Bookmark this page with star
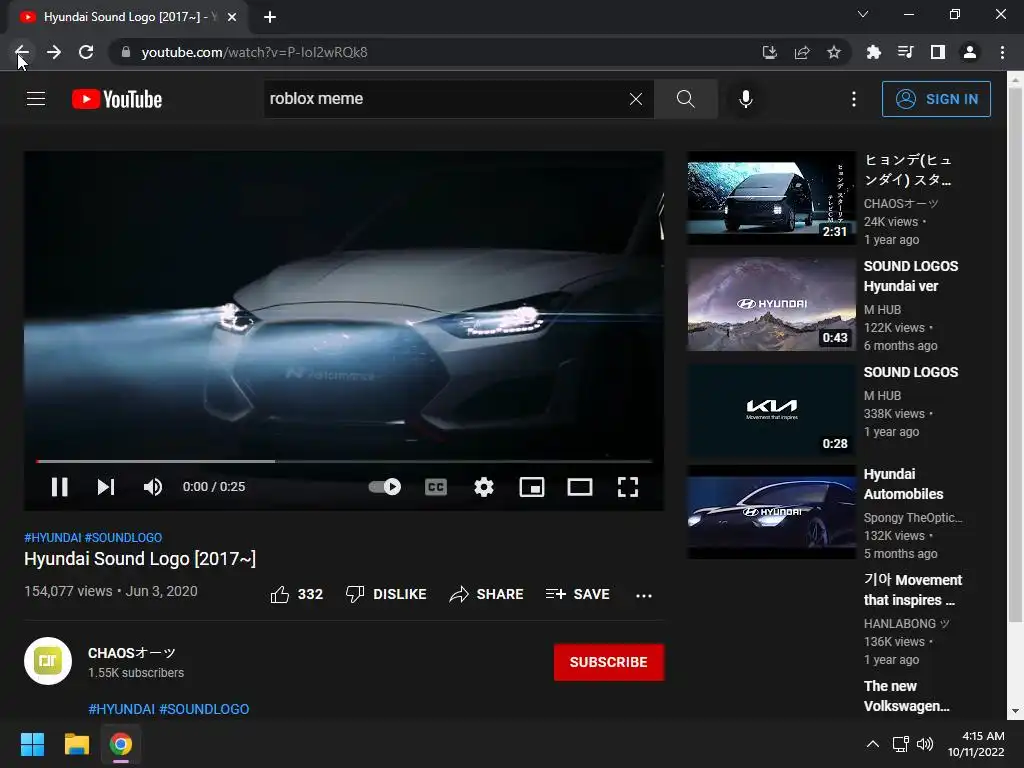The height and width of the screenshot is (768, 1024). (834, 52)
